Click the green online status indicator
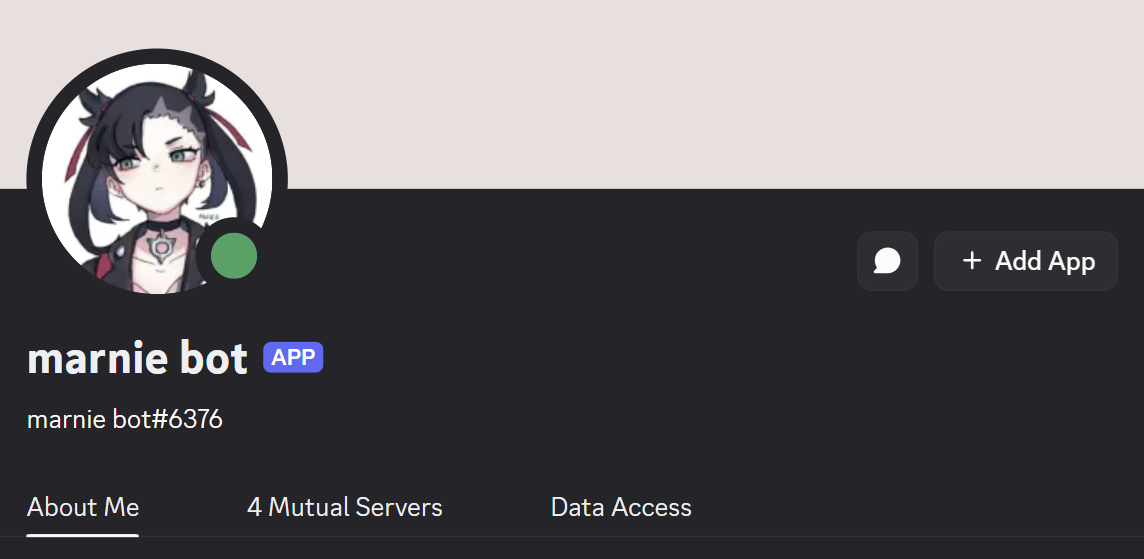The height and width of the screenshot is (559, 1144). (234, 257)
